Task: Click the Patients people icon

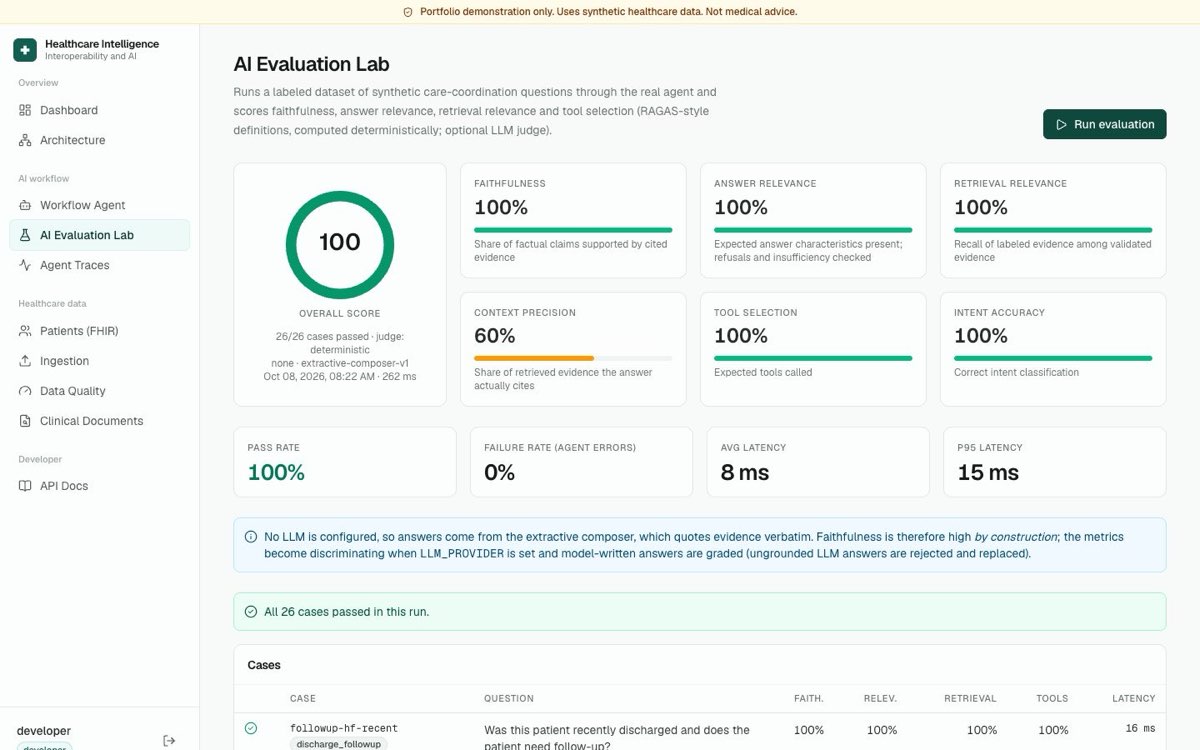Action: pos(25,331)
